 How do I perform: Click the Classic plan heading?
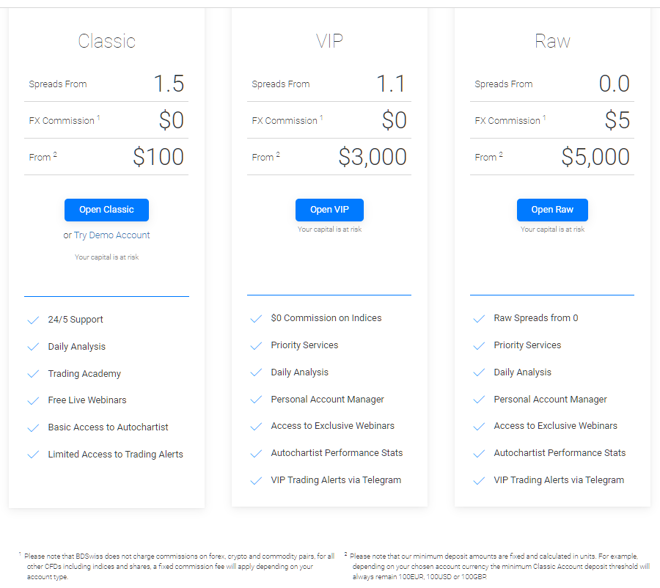[x=106, y=41]
